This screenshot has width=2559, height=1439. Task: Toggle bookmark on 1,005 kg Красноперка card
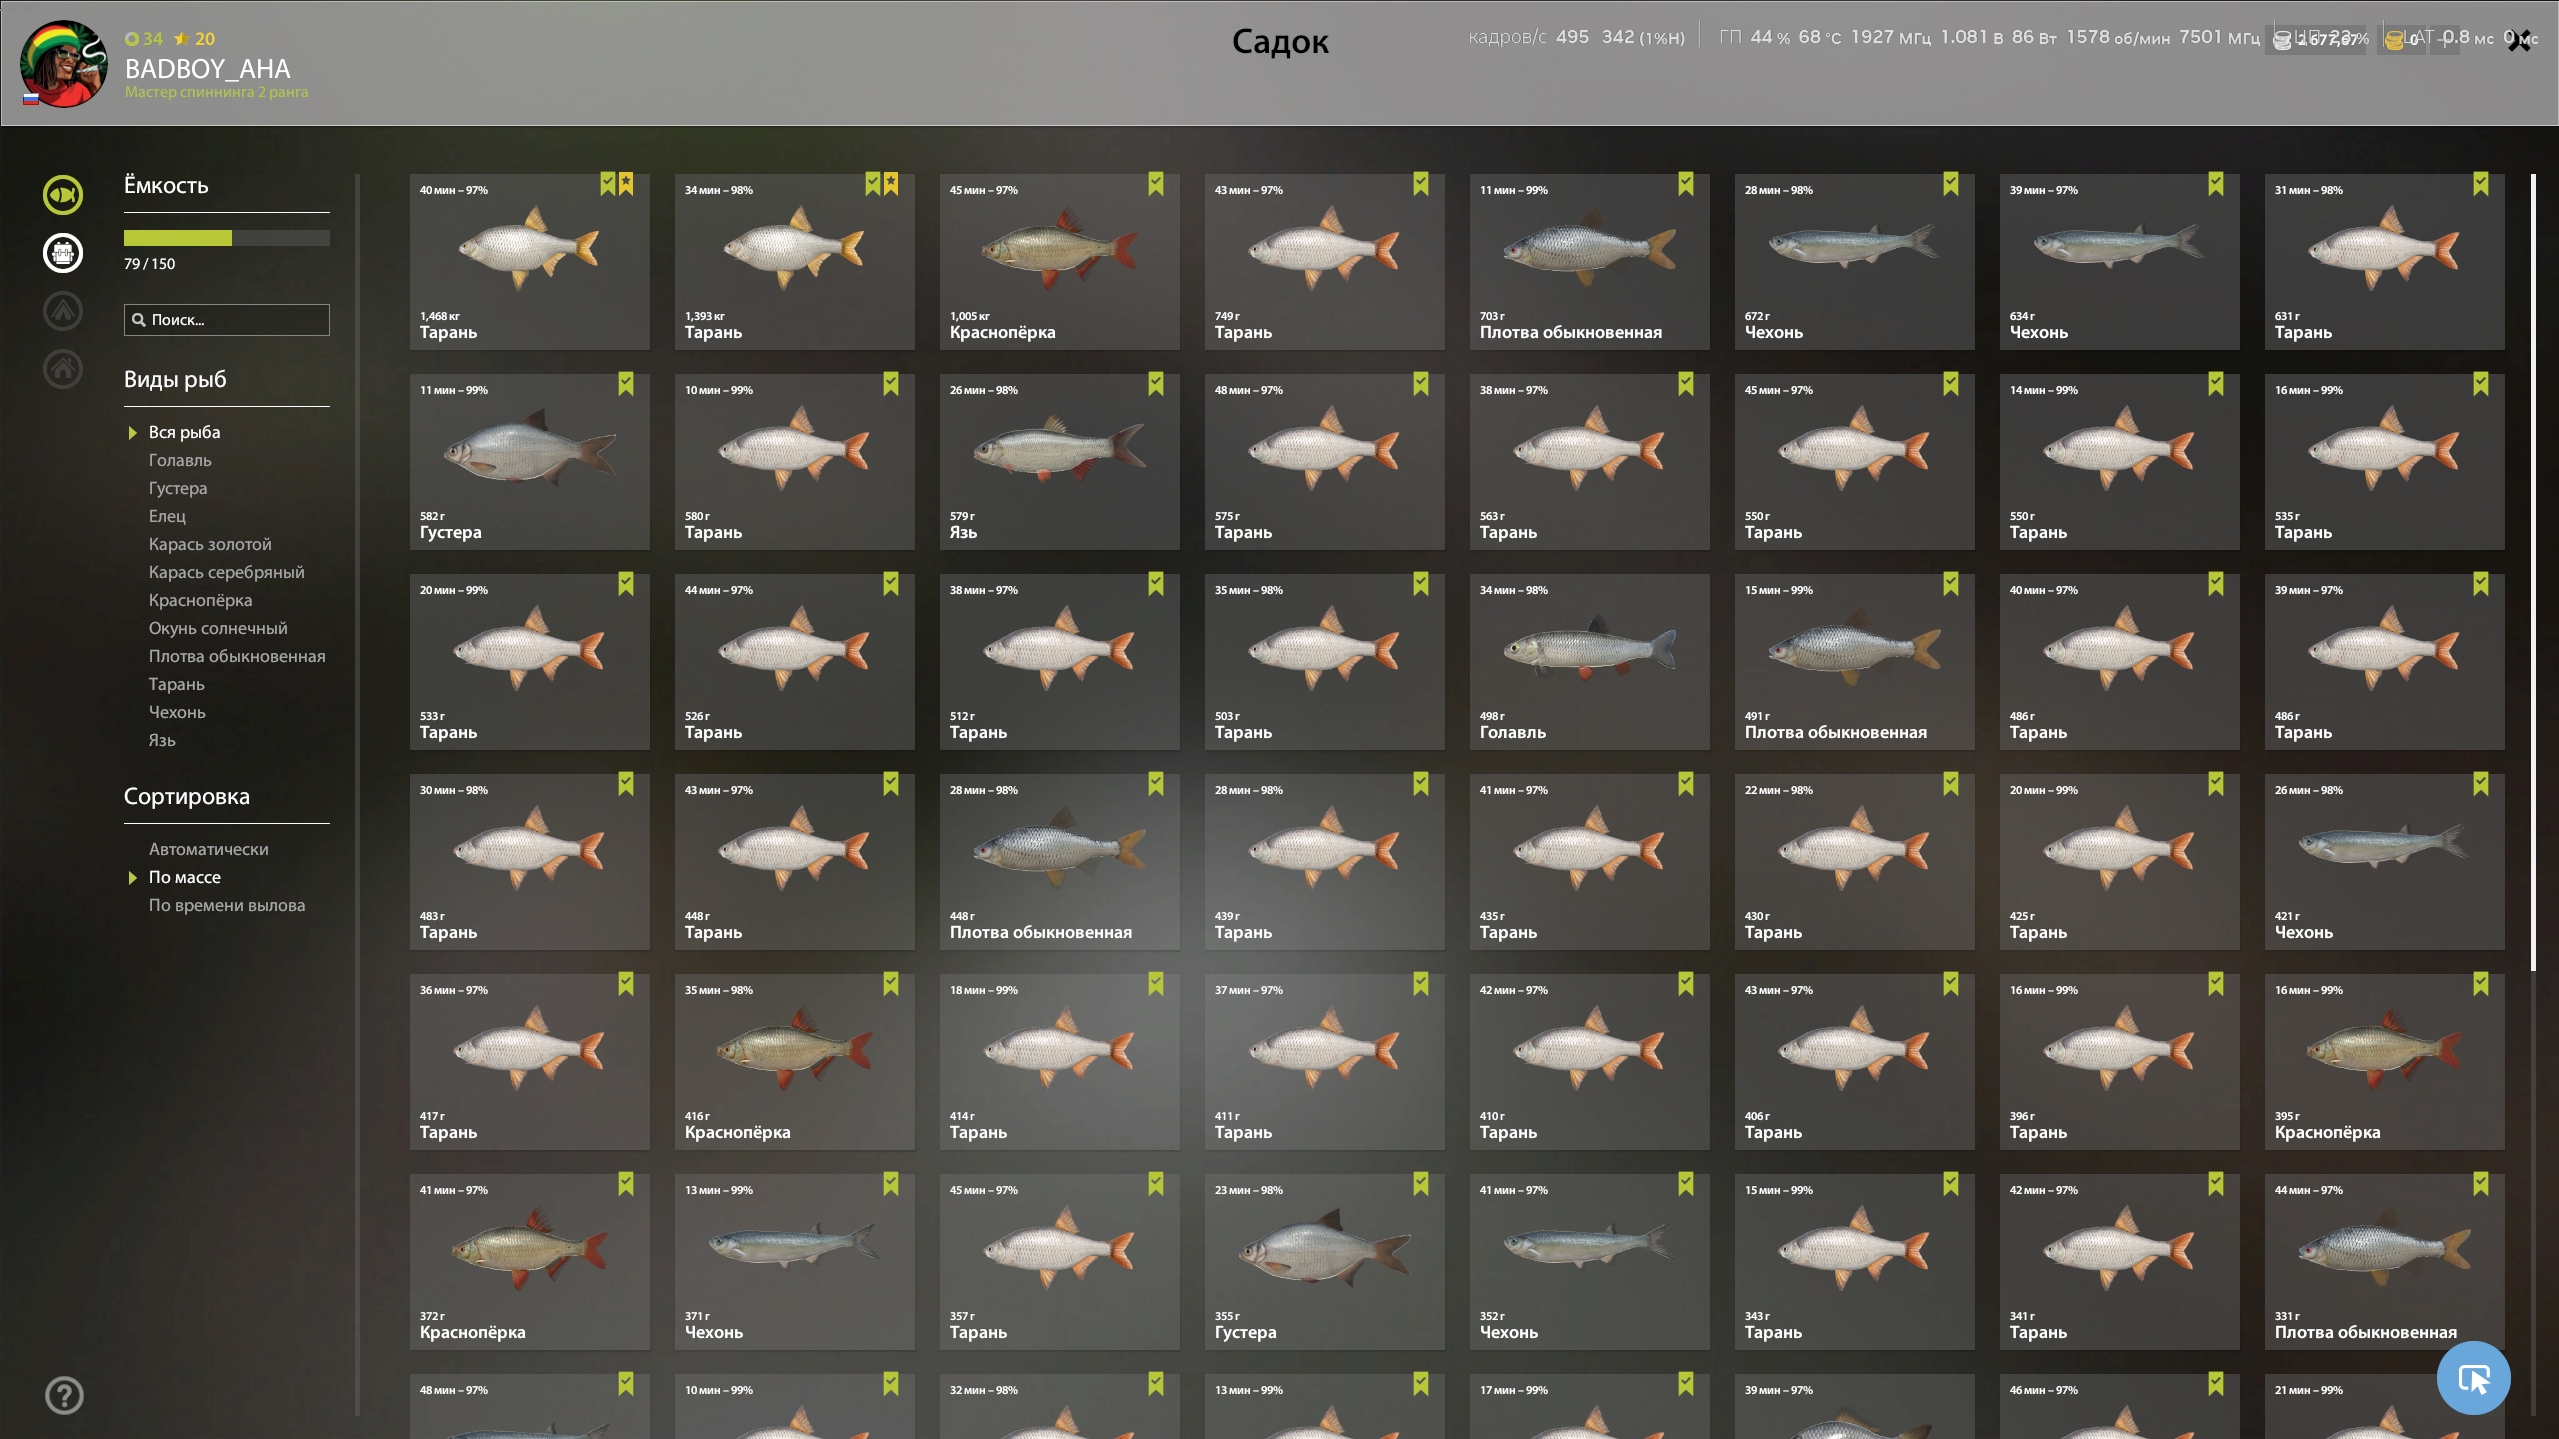tap(1156, 184)
